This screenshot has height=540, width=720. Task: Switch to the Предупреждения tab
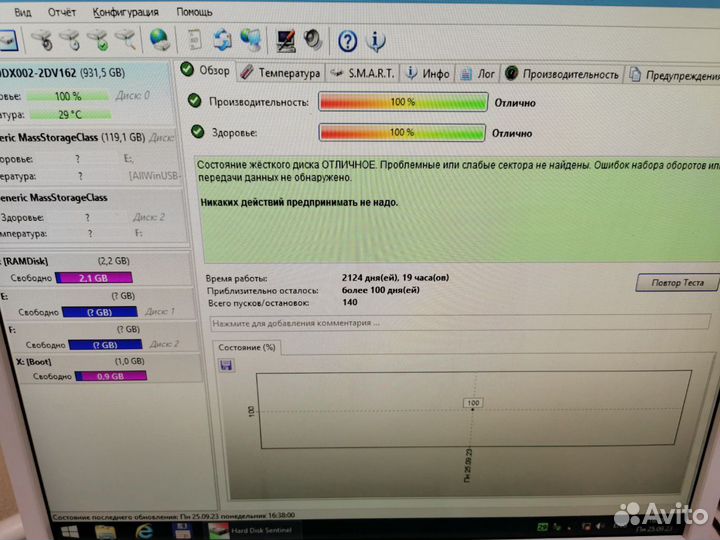tap(673, 75)
